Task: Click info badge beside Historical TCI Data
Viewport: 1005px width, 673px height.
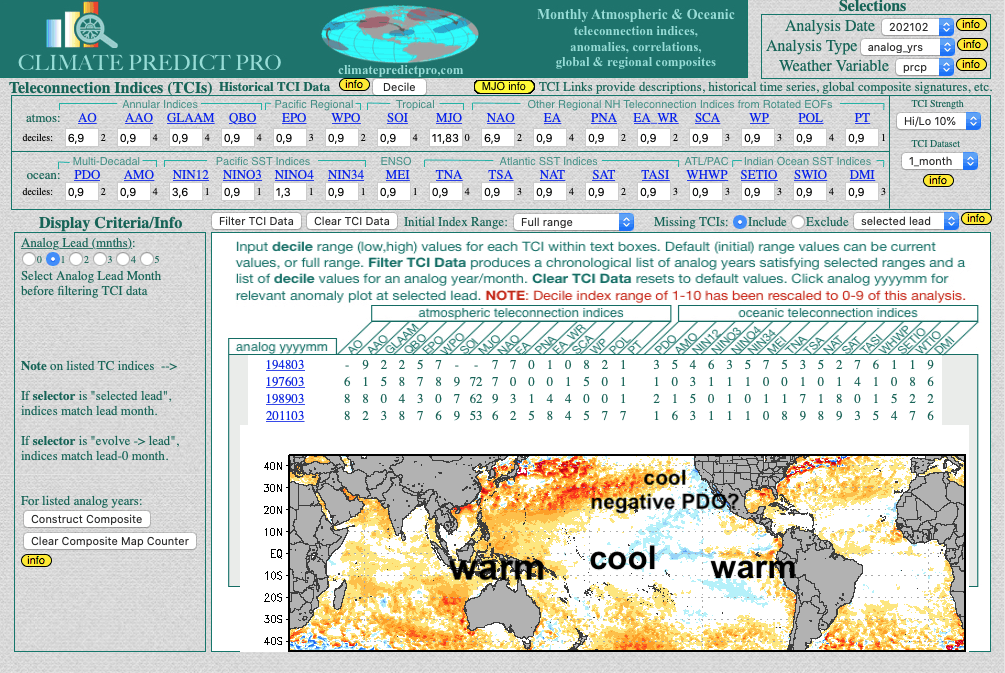Action: (x=353, y=86)
